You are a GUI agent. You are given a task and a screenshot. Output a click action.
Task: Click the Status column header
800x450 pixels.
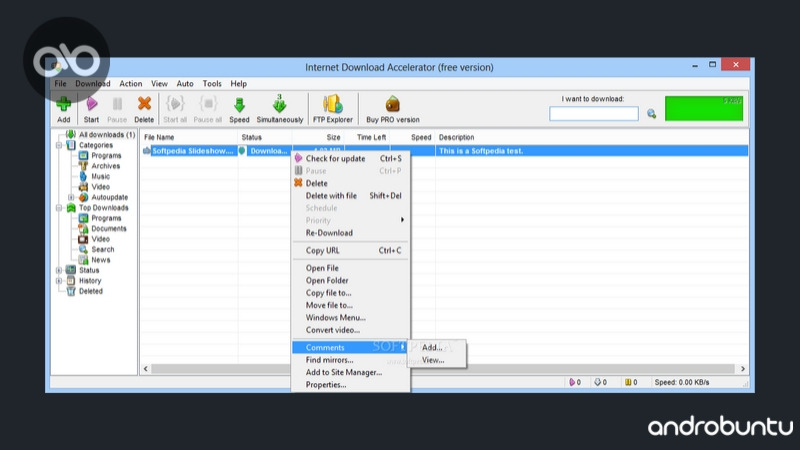pos(265,137)
